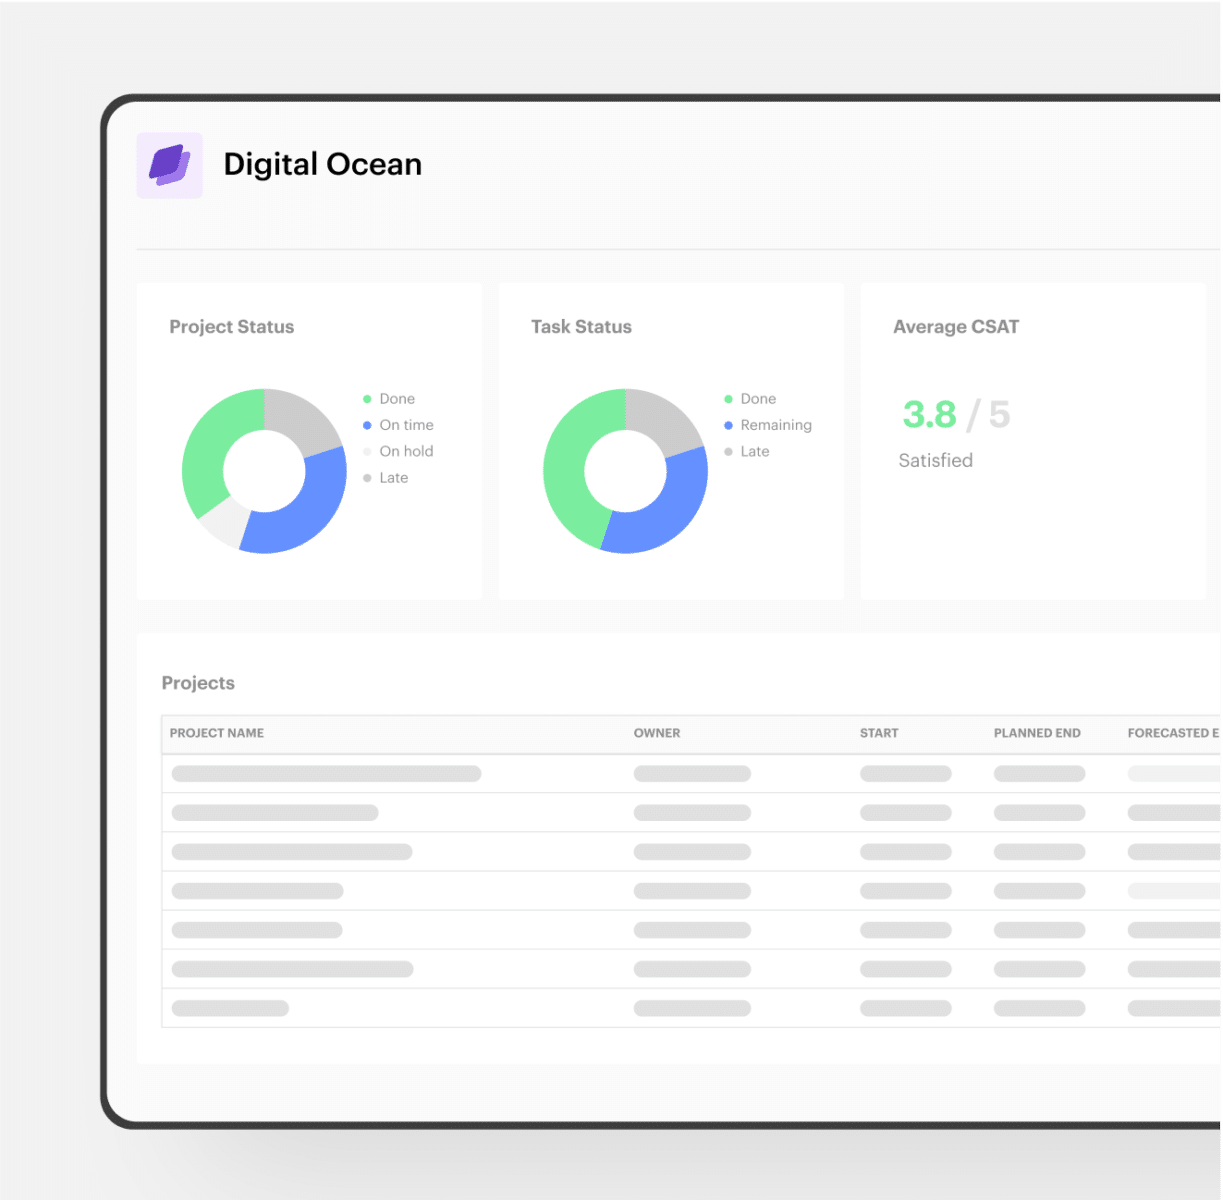Click the Late legend dot in Project Status

point(367,478)
